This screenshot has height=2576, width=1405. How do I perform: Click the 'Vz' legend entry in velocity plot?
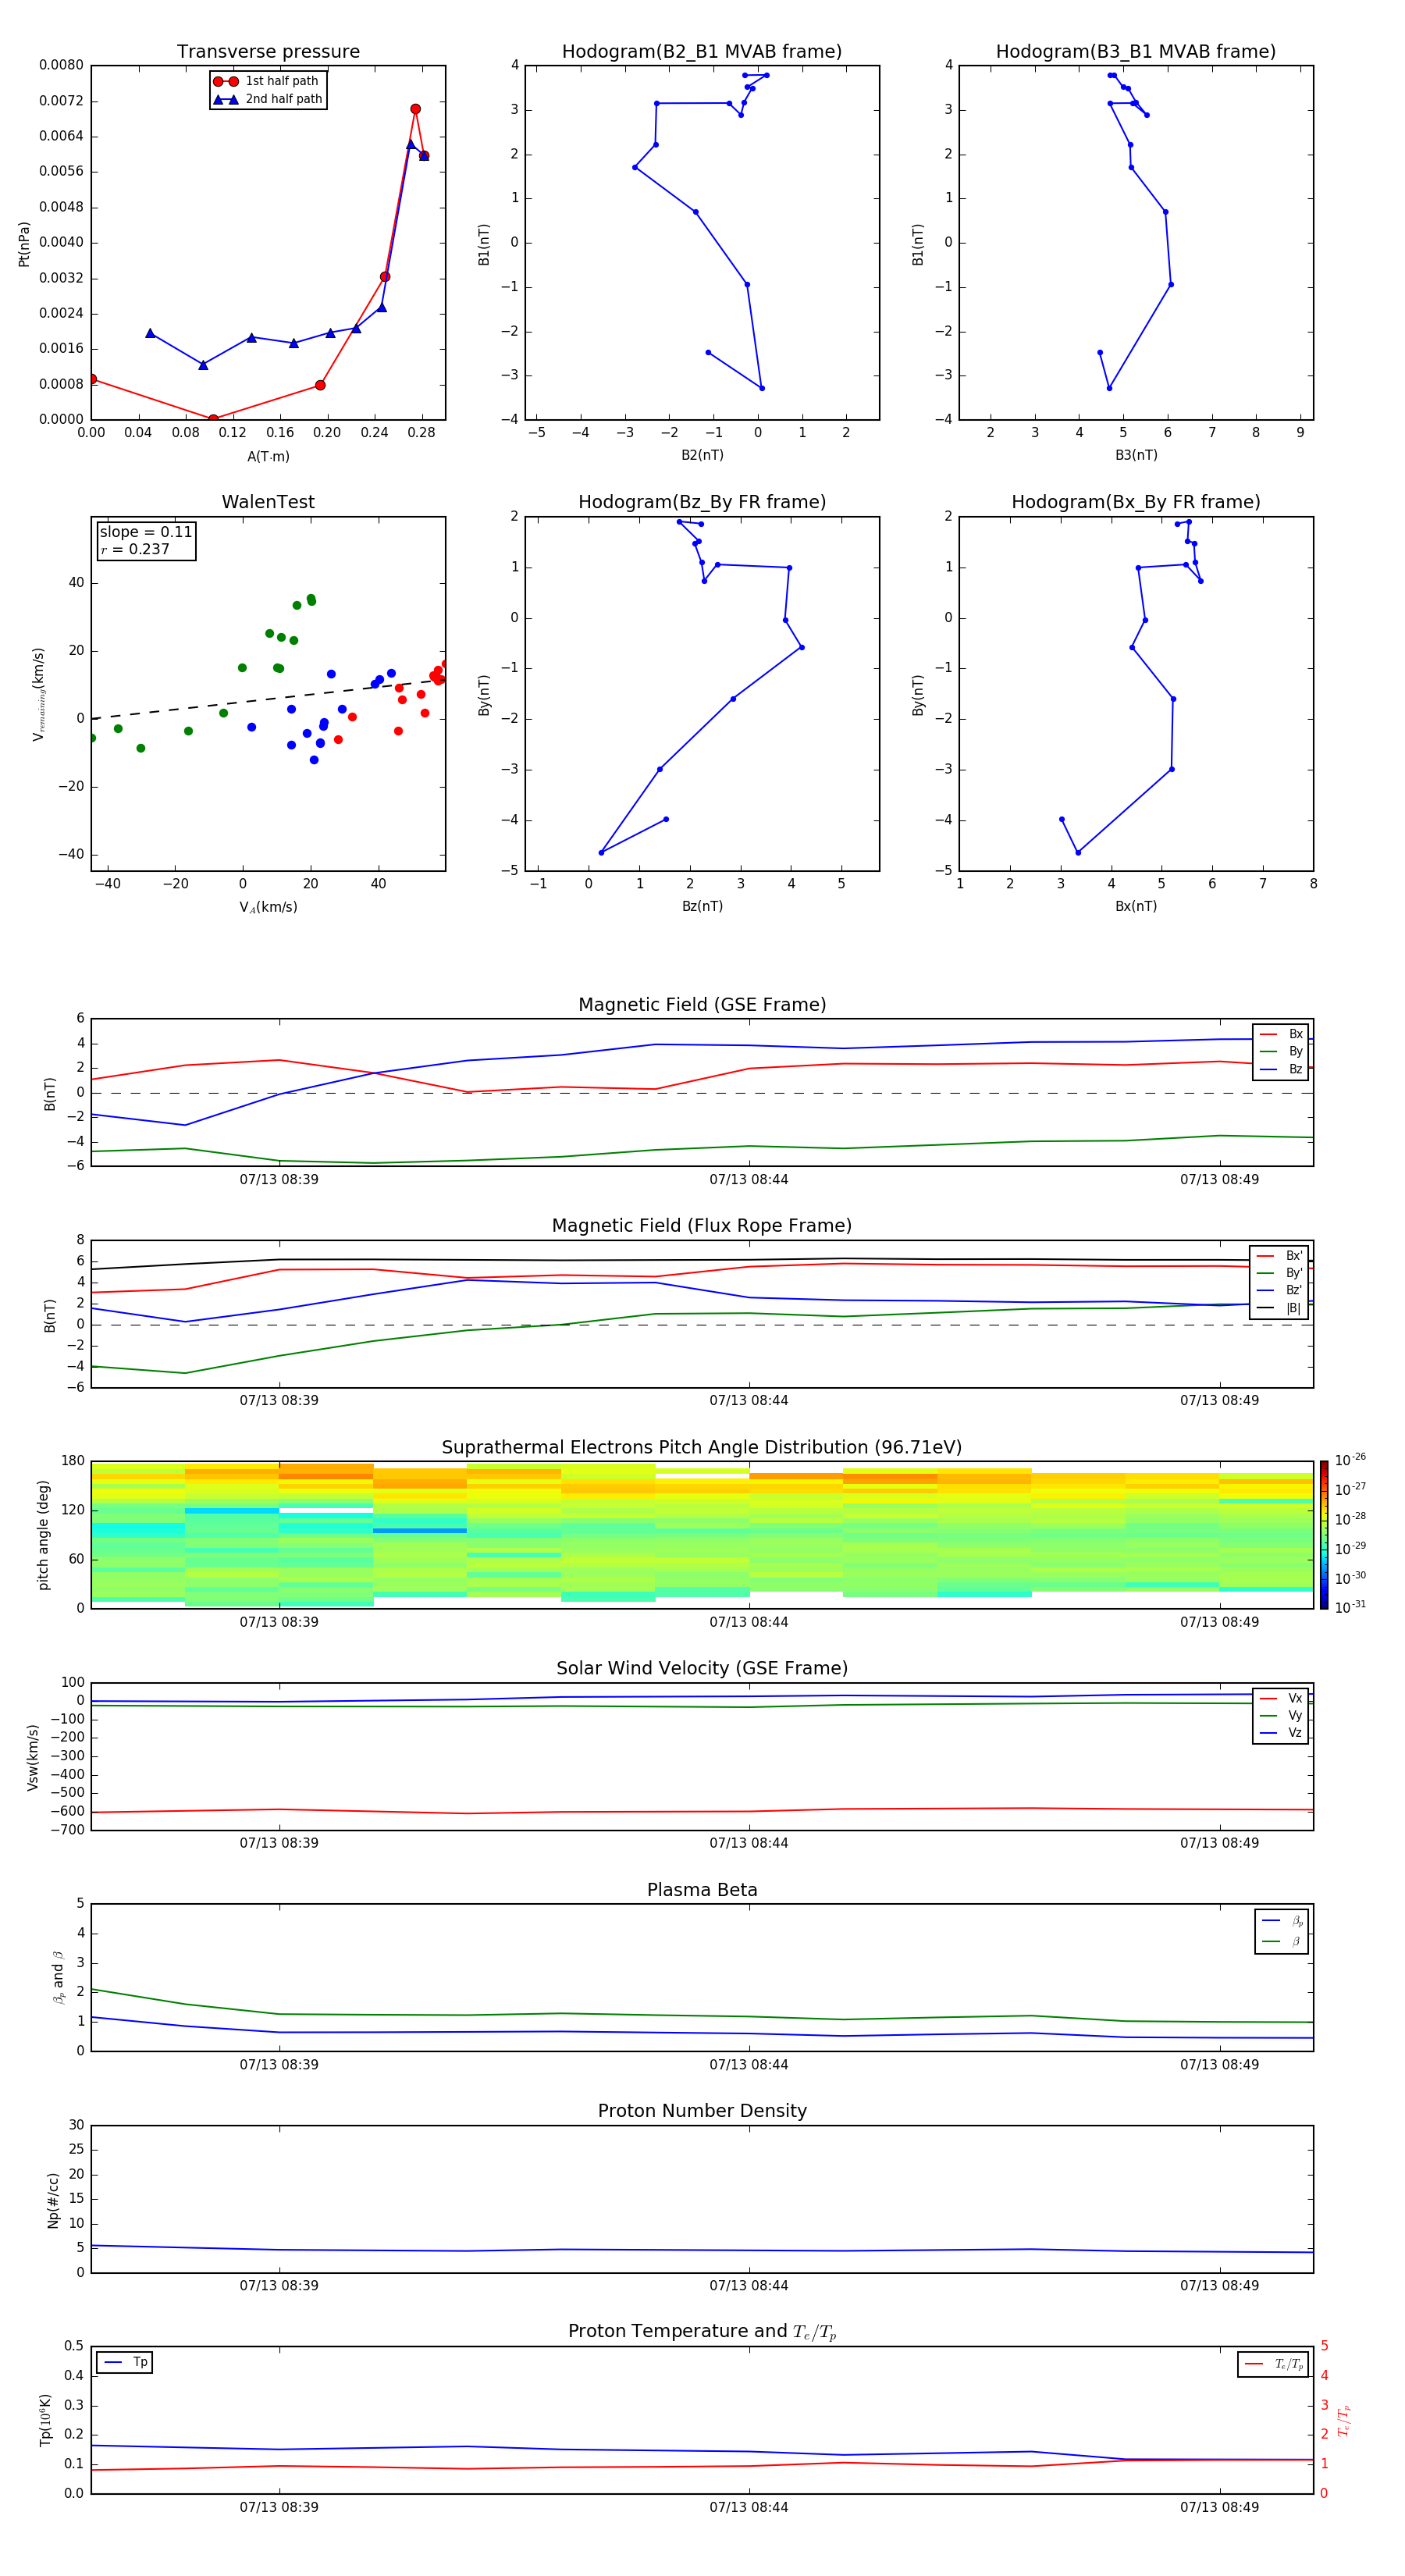tap(1281, 1733)
